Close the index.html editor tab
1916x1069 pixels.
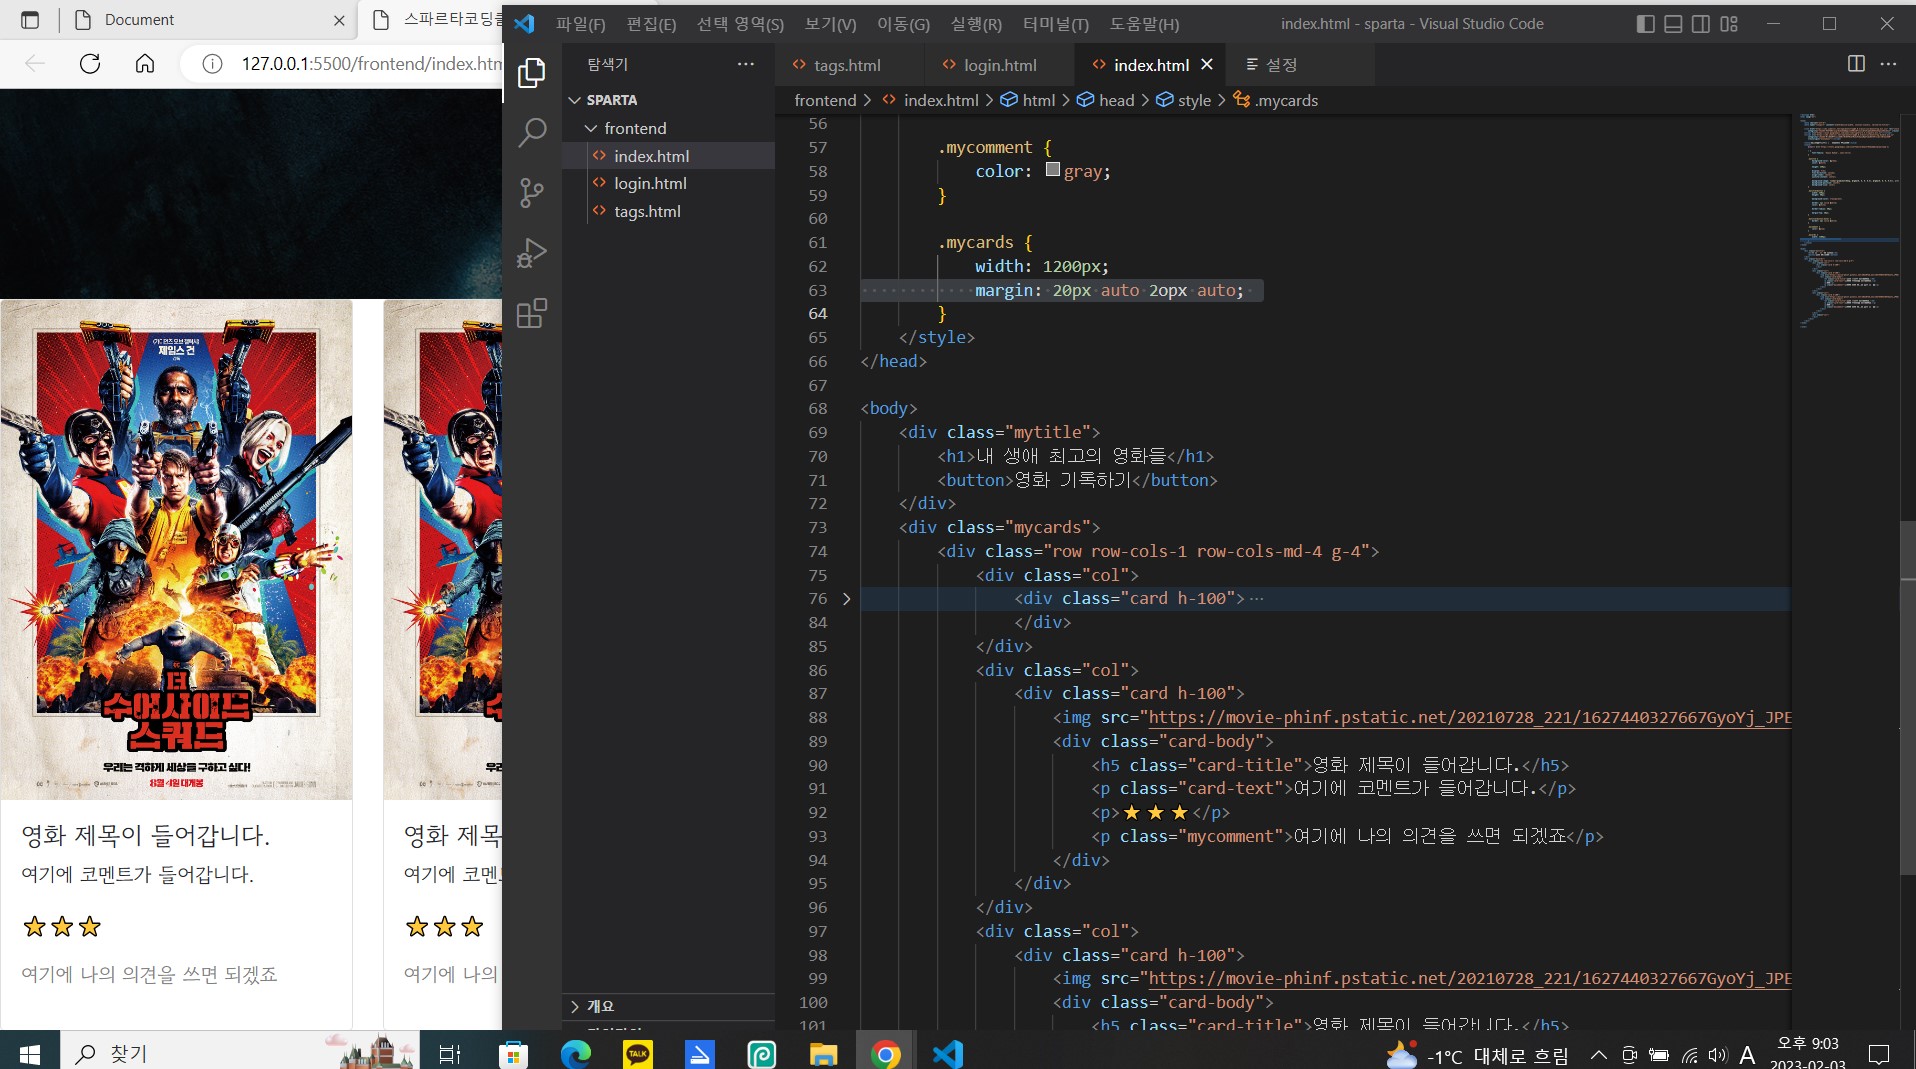click(1207, 64)
